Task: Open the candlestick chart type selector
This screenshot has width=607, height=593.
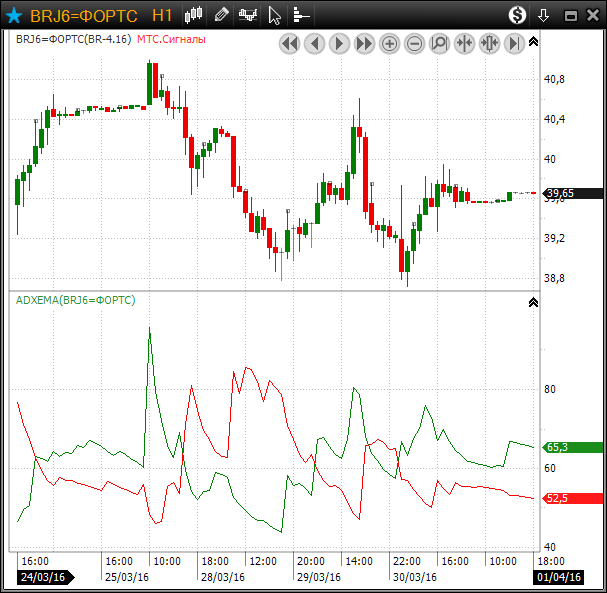Action: [x=195, y=15]
